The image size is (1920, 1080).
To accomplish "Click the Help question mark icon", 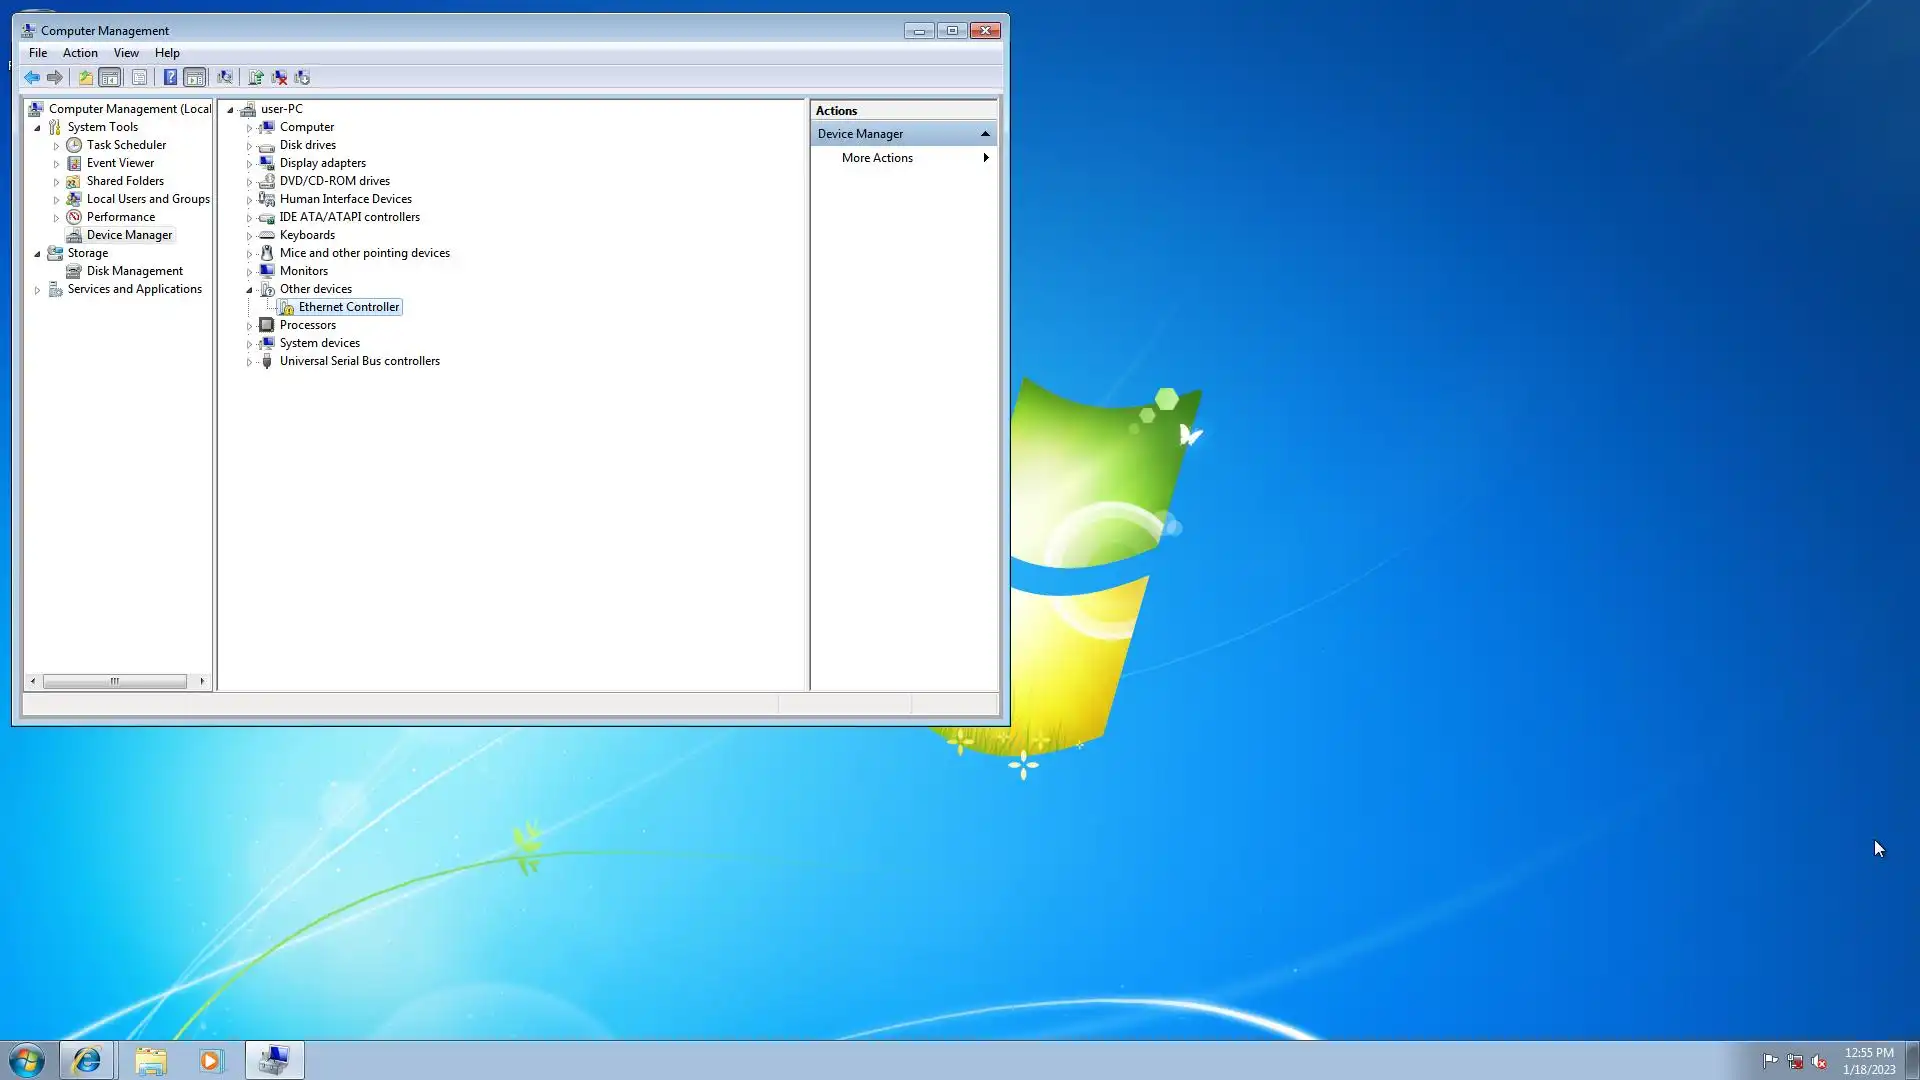I will (170, 77).
